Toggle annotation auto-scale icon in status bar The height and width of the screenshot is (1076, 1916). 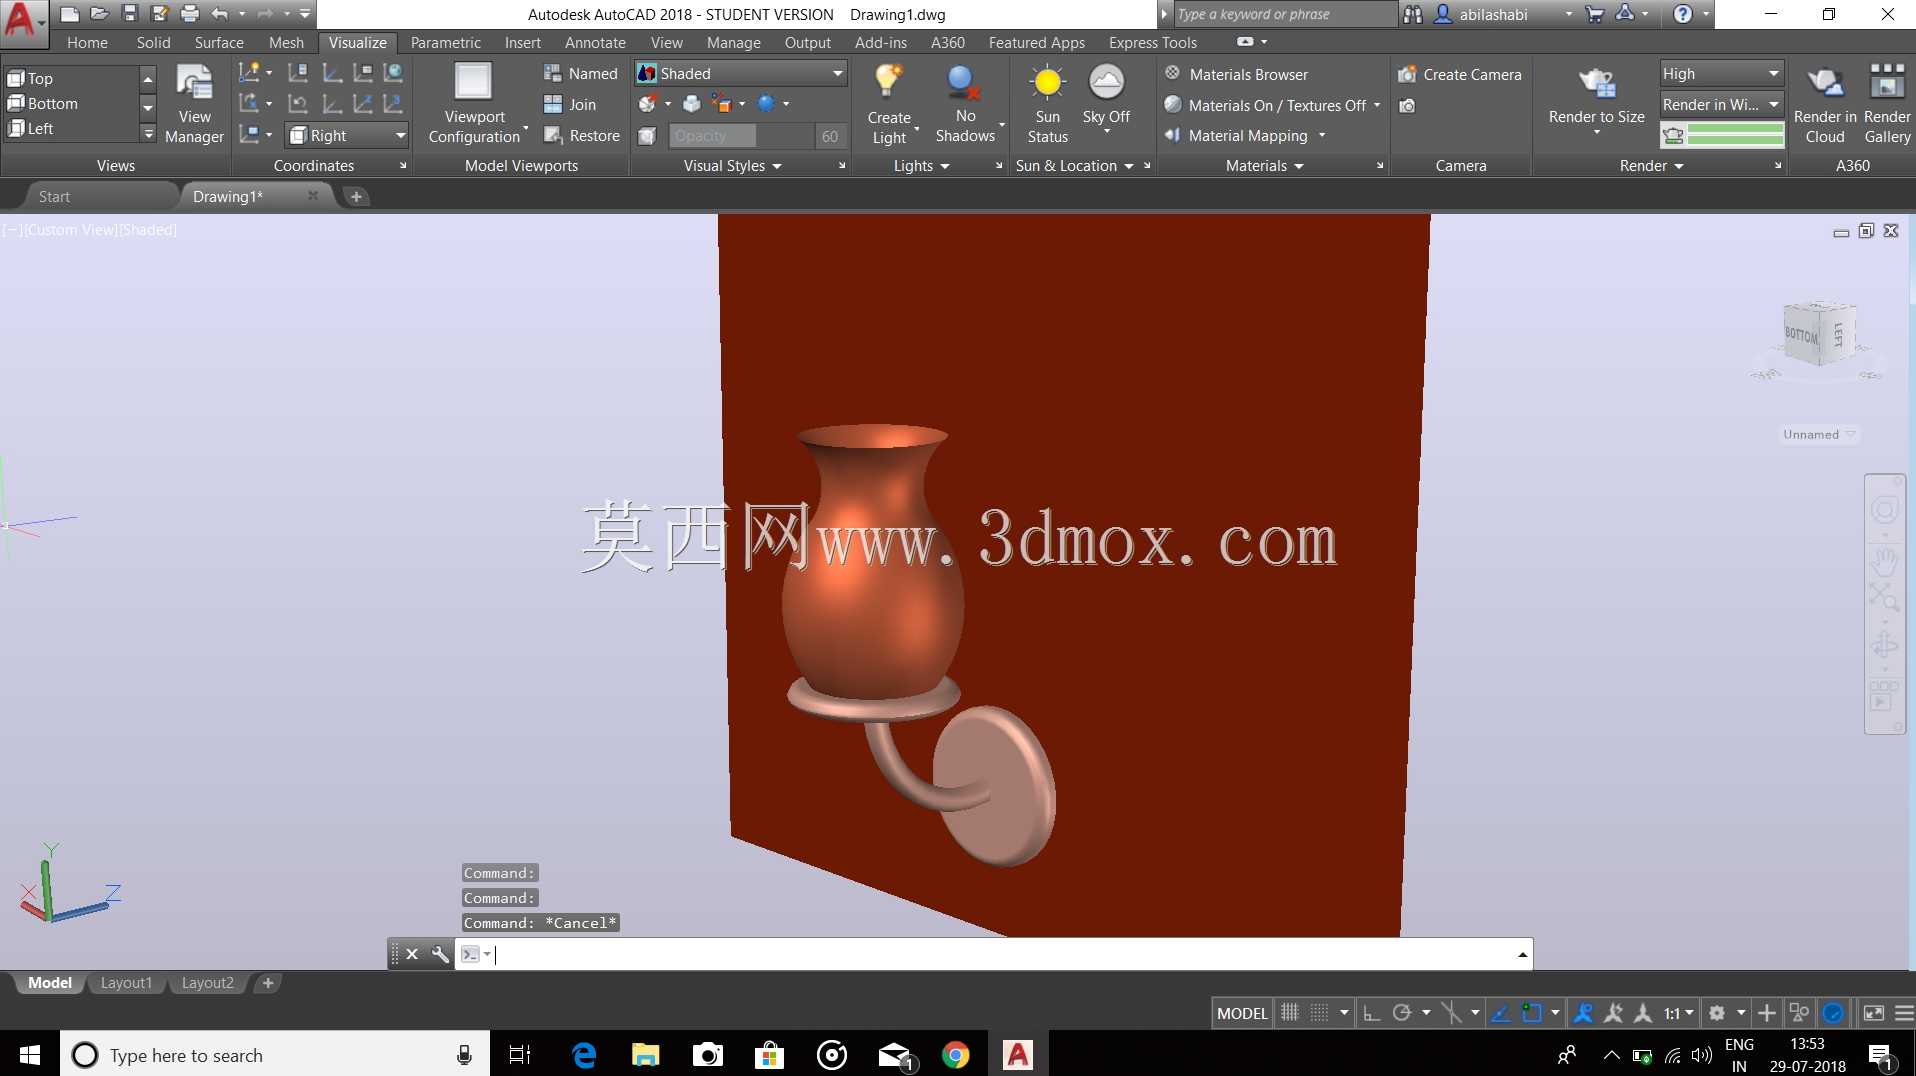pyautogui.click(x=1613, y=1013)
